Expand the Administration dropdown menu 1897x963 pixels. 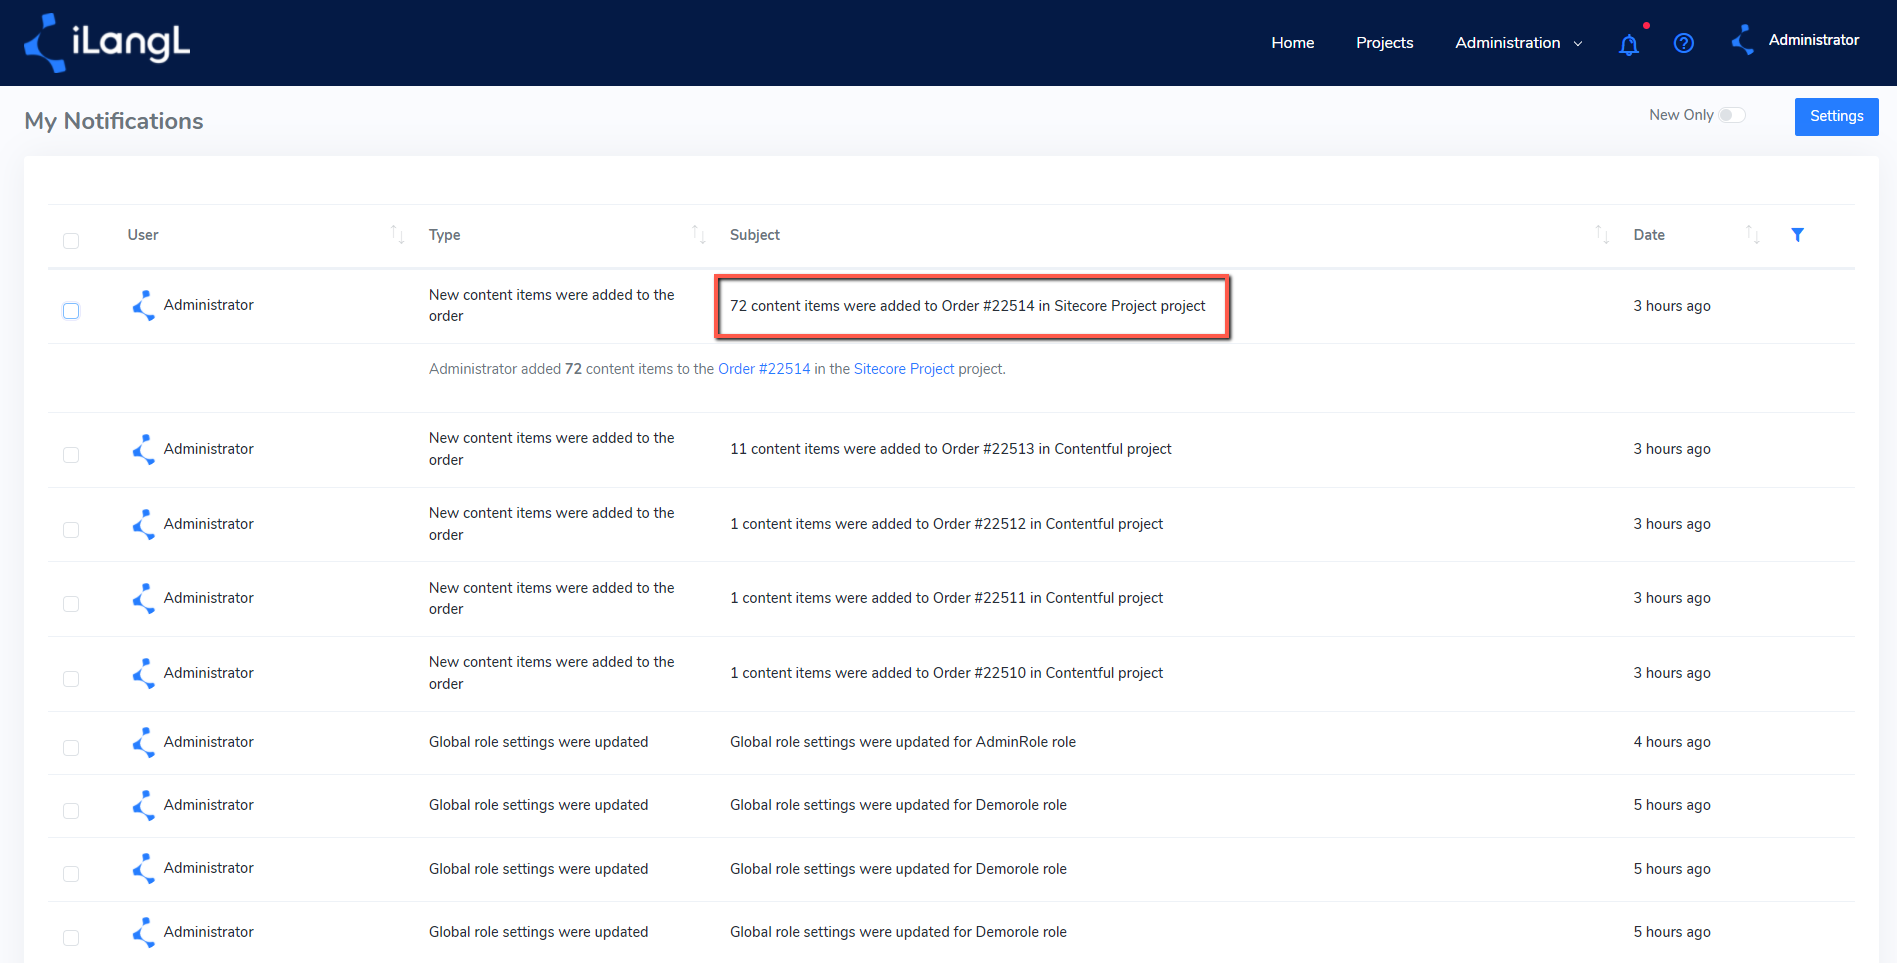click(1519, 43)
